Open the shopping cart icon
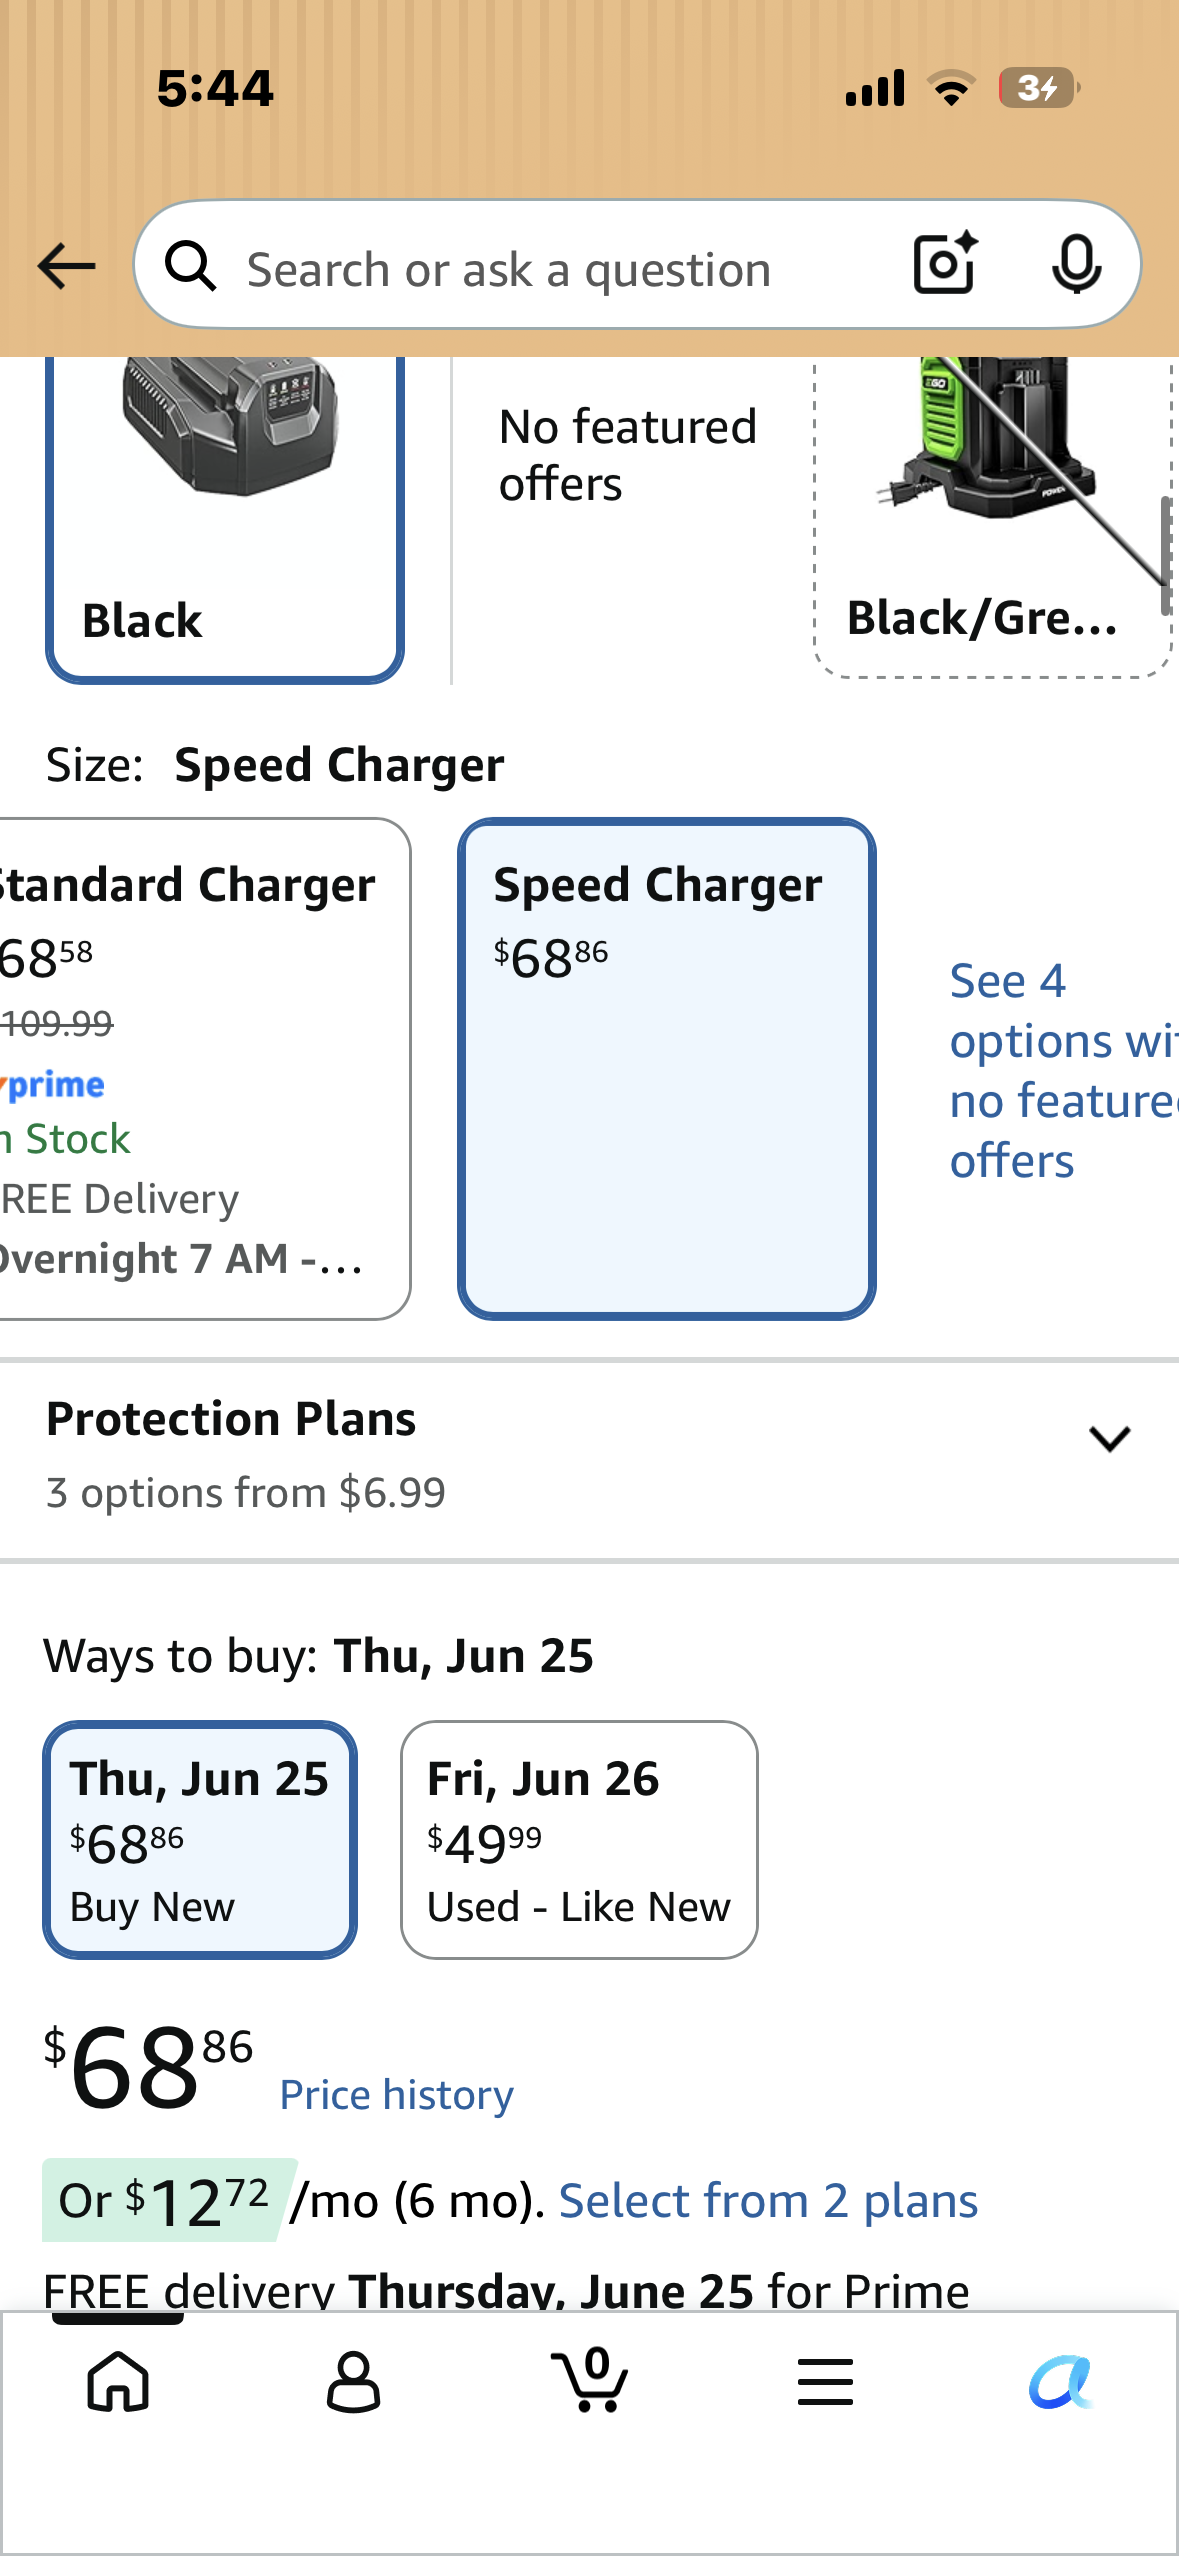 [x=590, y=2379]
